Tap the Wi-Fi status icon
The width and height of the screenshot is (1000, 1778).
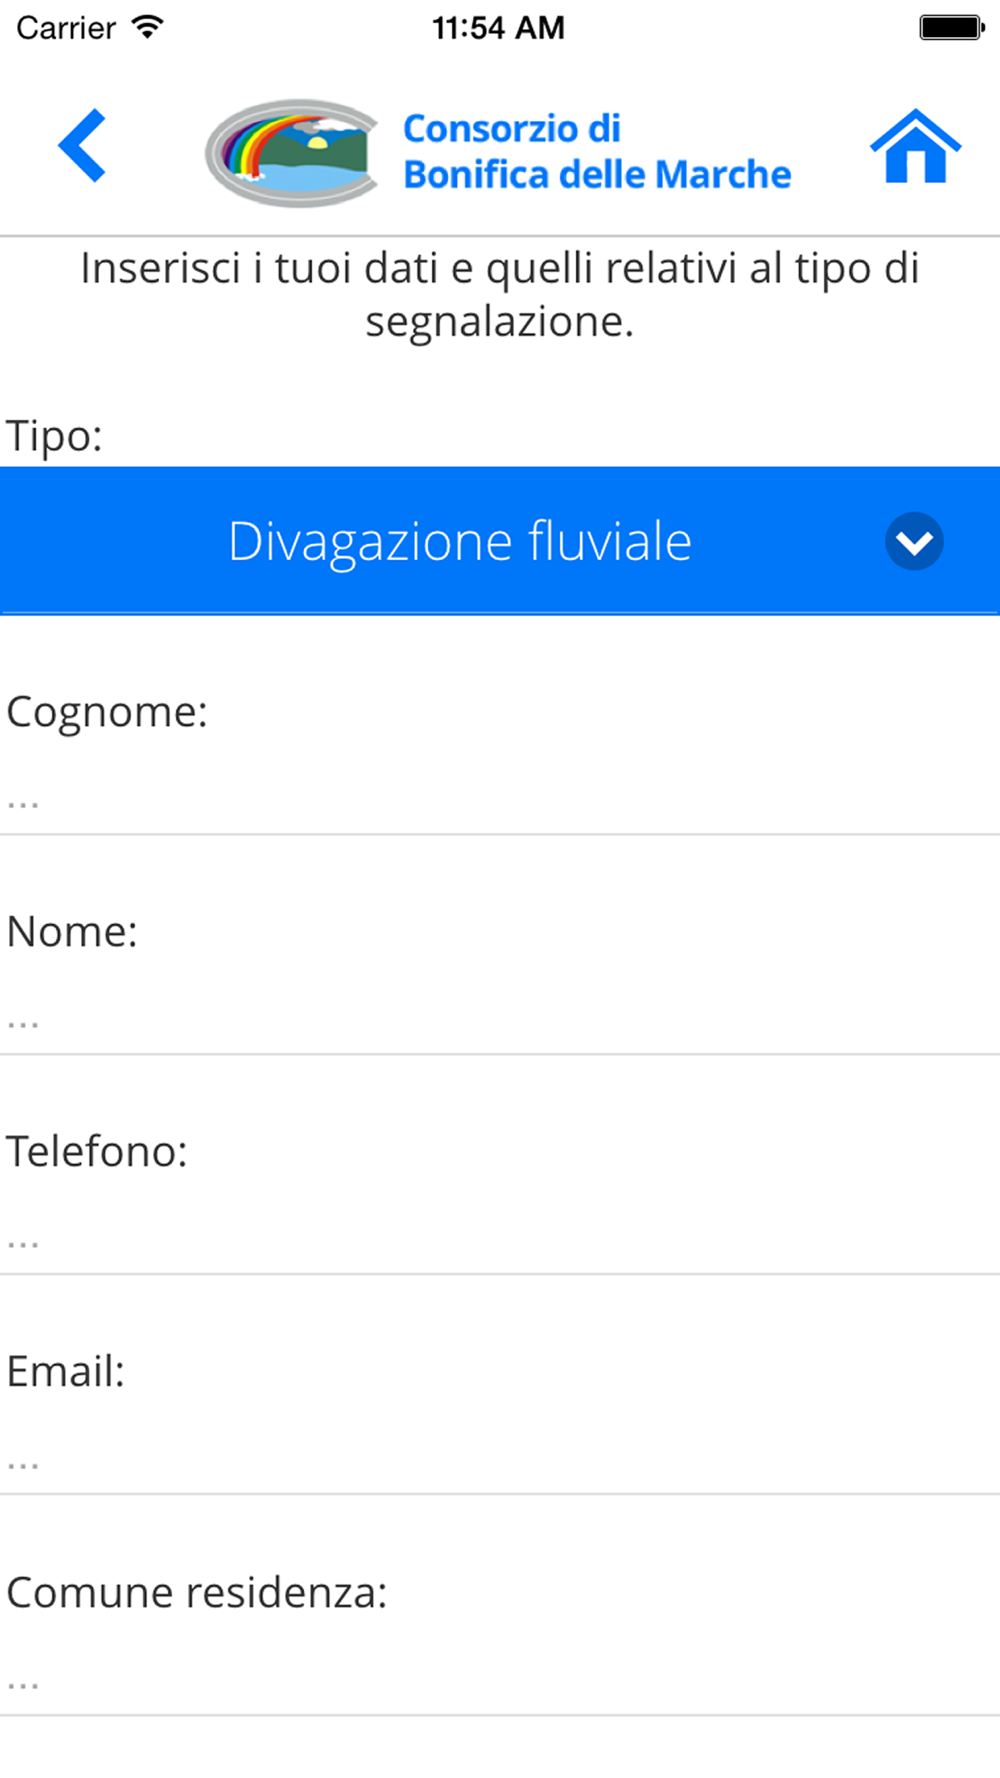[x=147, y=28]
